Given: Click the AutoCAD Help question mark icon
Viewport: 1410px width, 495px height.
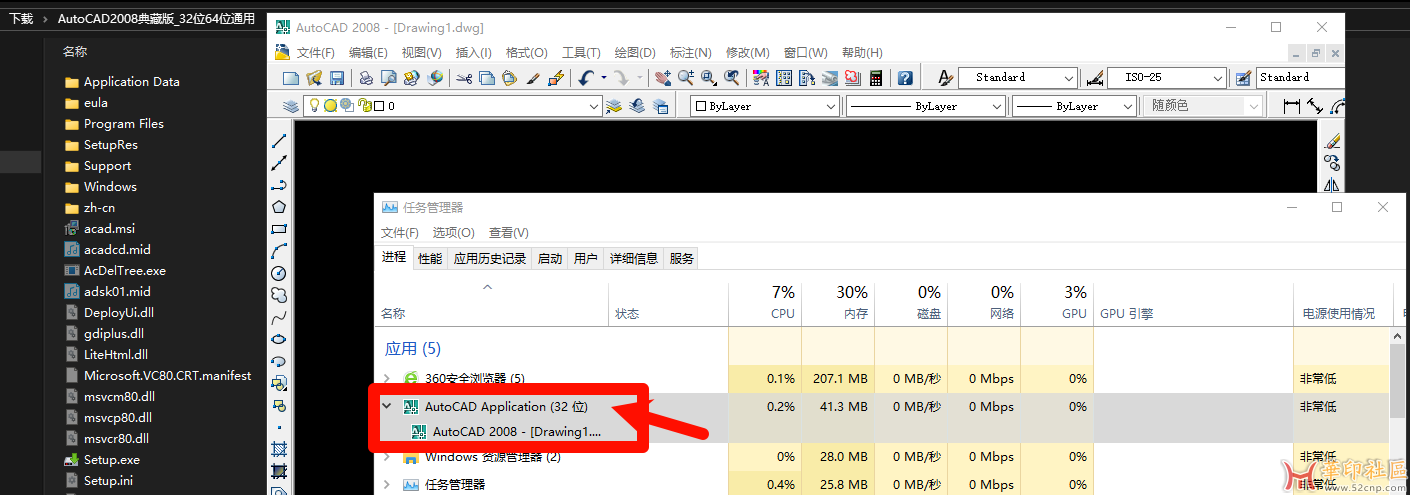Looking at the screenshot, I should (x=905, y=77).
